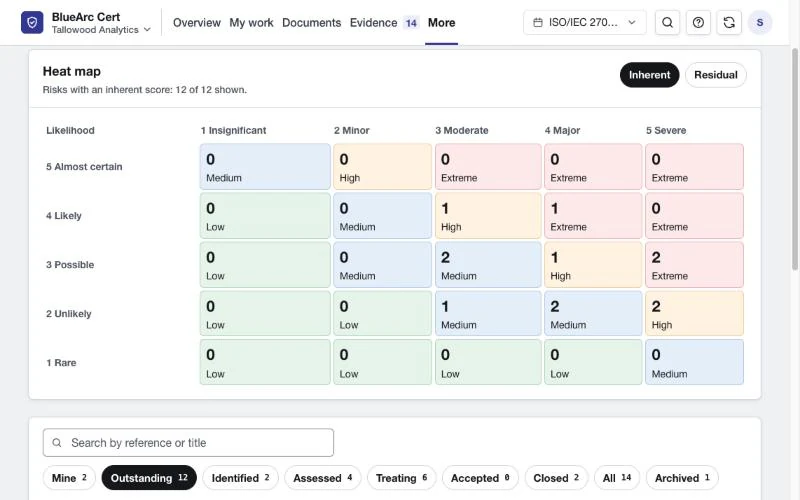Select Almost certain / Insignificant Medium cell
This screenshot has width=800, height=500.
[265, 166]
